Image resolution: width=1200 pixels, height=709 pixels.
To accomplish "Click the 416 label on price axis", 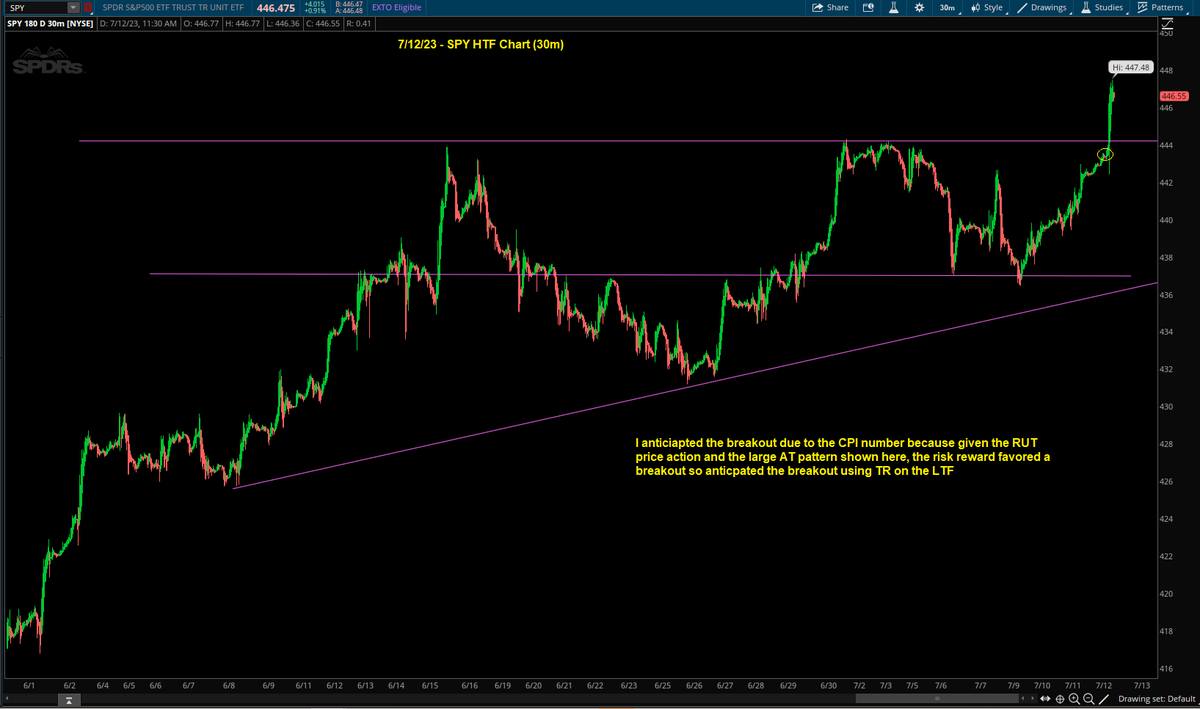I will [1167, 669].
